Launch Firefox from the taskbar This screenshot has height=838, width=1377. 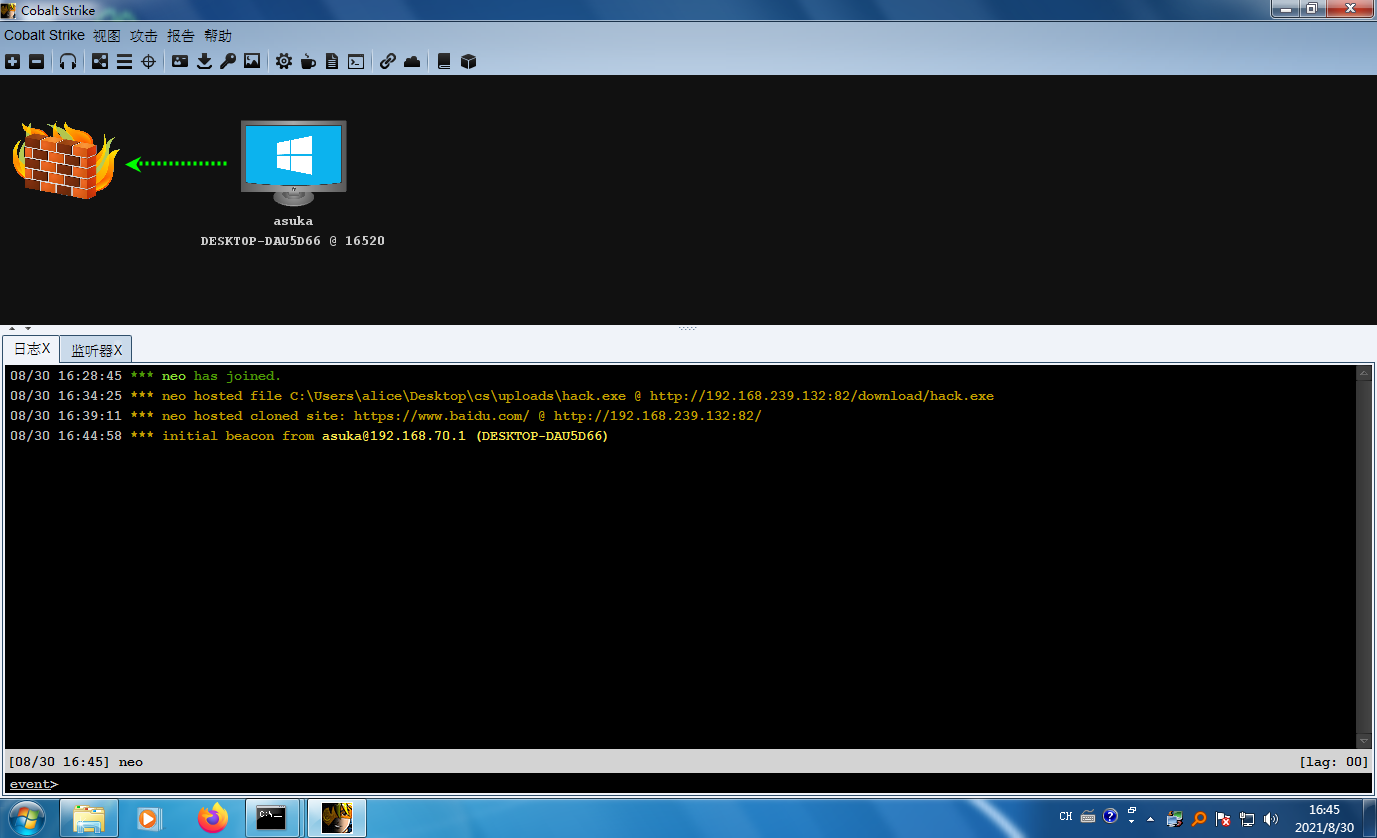(212, 818)
